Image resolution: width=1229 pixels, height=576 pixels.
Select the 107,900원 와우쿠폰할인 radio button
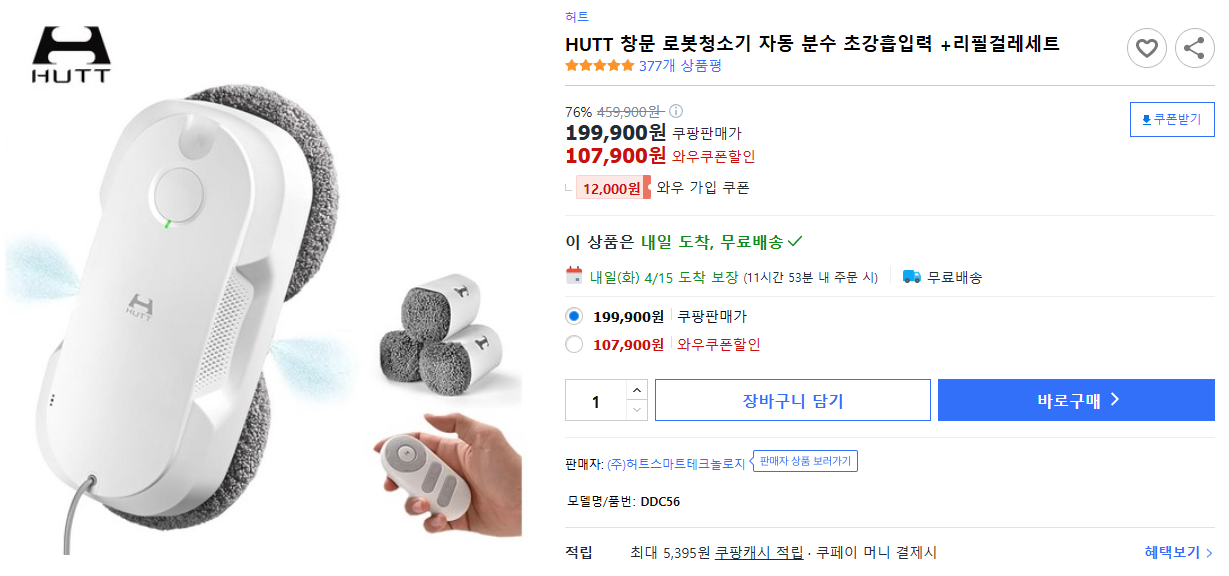[x=572, y=344]
